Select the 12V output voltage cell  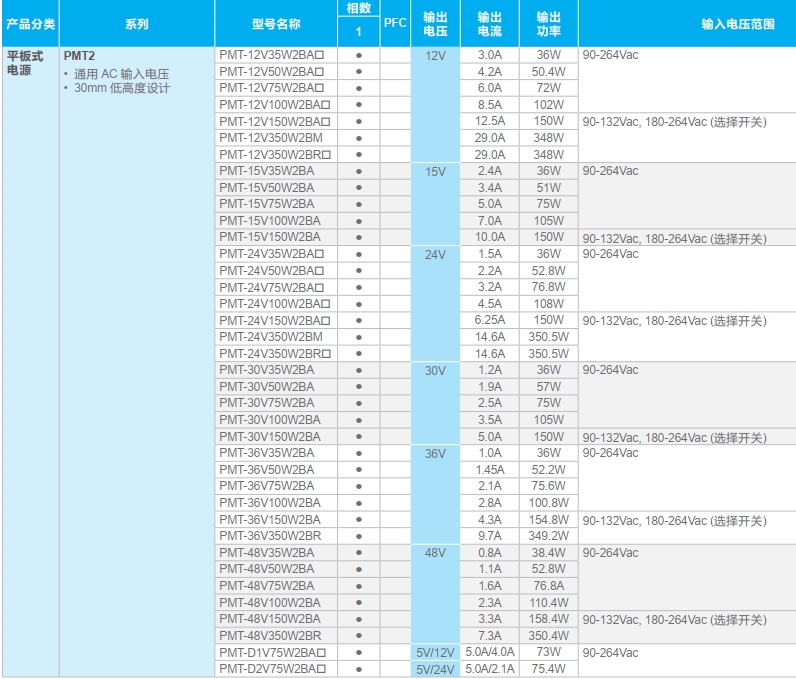(435, 56)
